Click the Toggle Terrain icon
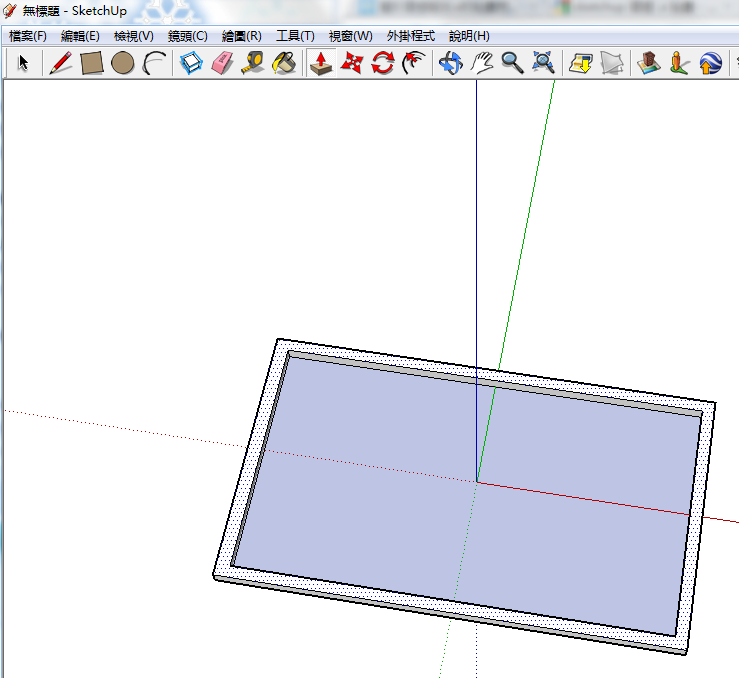This screenshot has width=739, height=678. tap(612, 63)
